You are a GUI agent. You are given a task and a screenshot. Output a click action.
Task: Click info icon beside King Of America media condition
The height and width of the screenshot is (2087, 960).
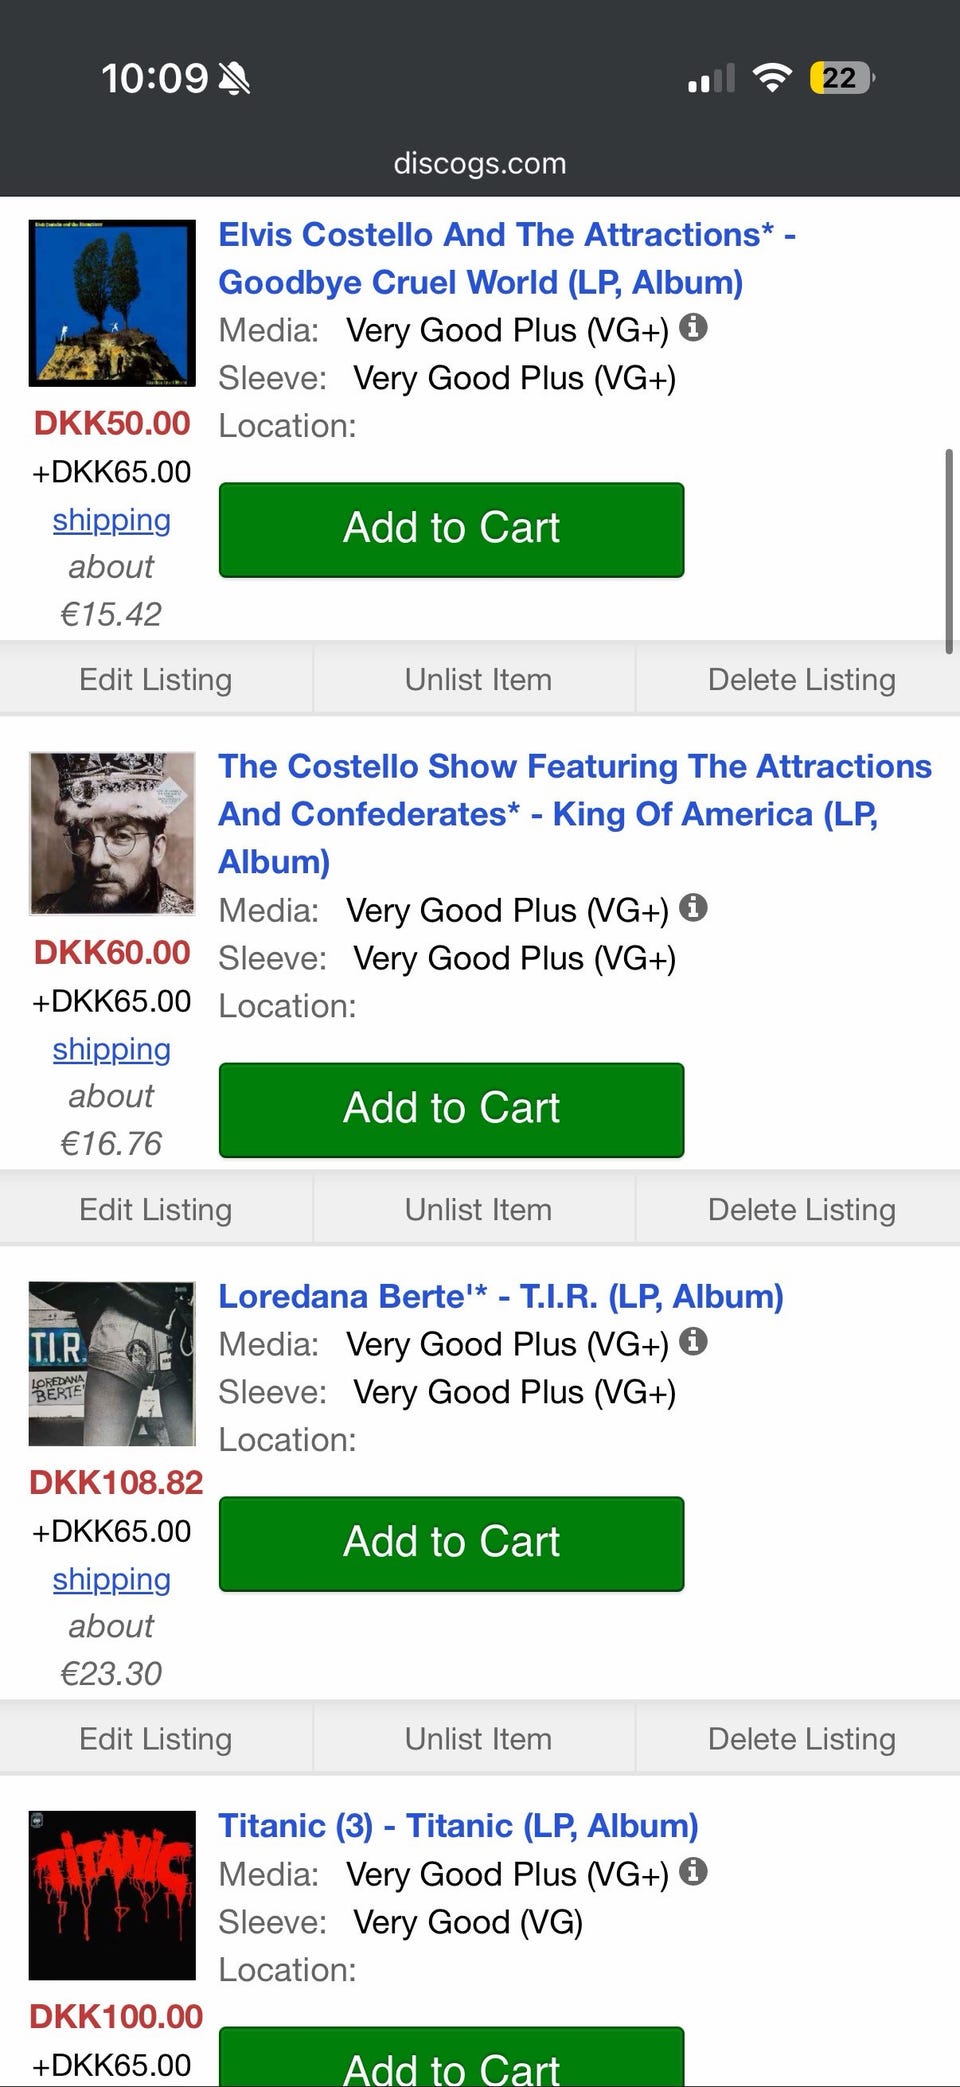click(x=693, y=907)
